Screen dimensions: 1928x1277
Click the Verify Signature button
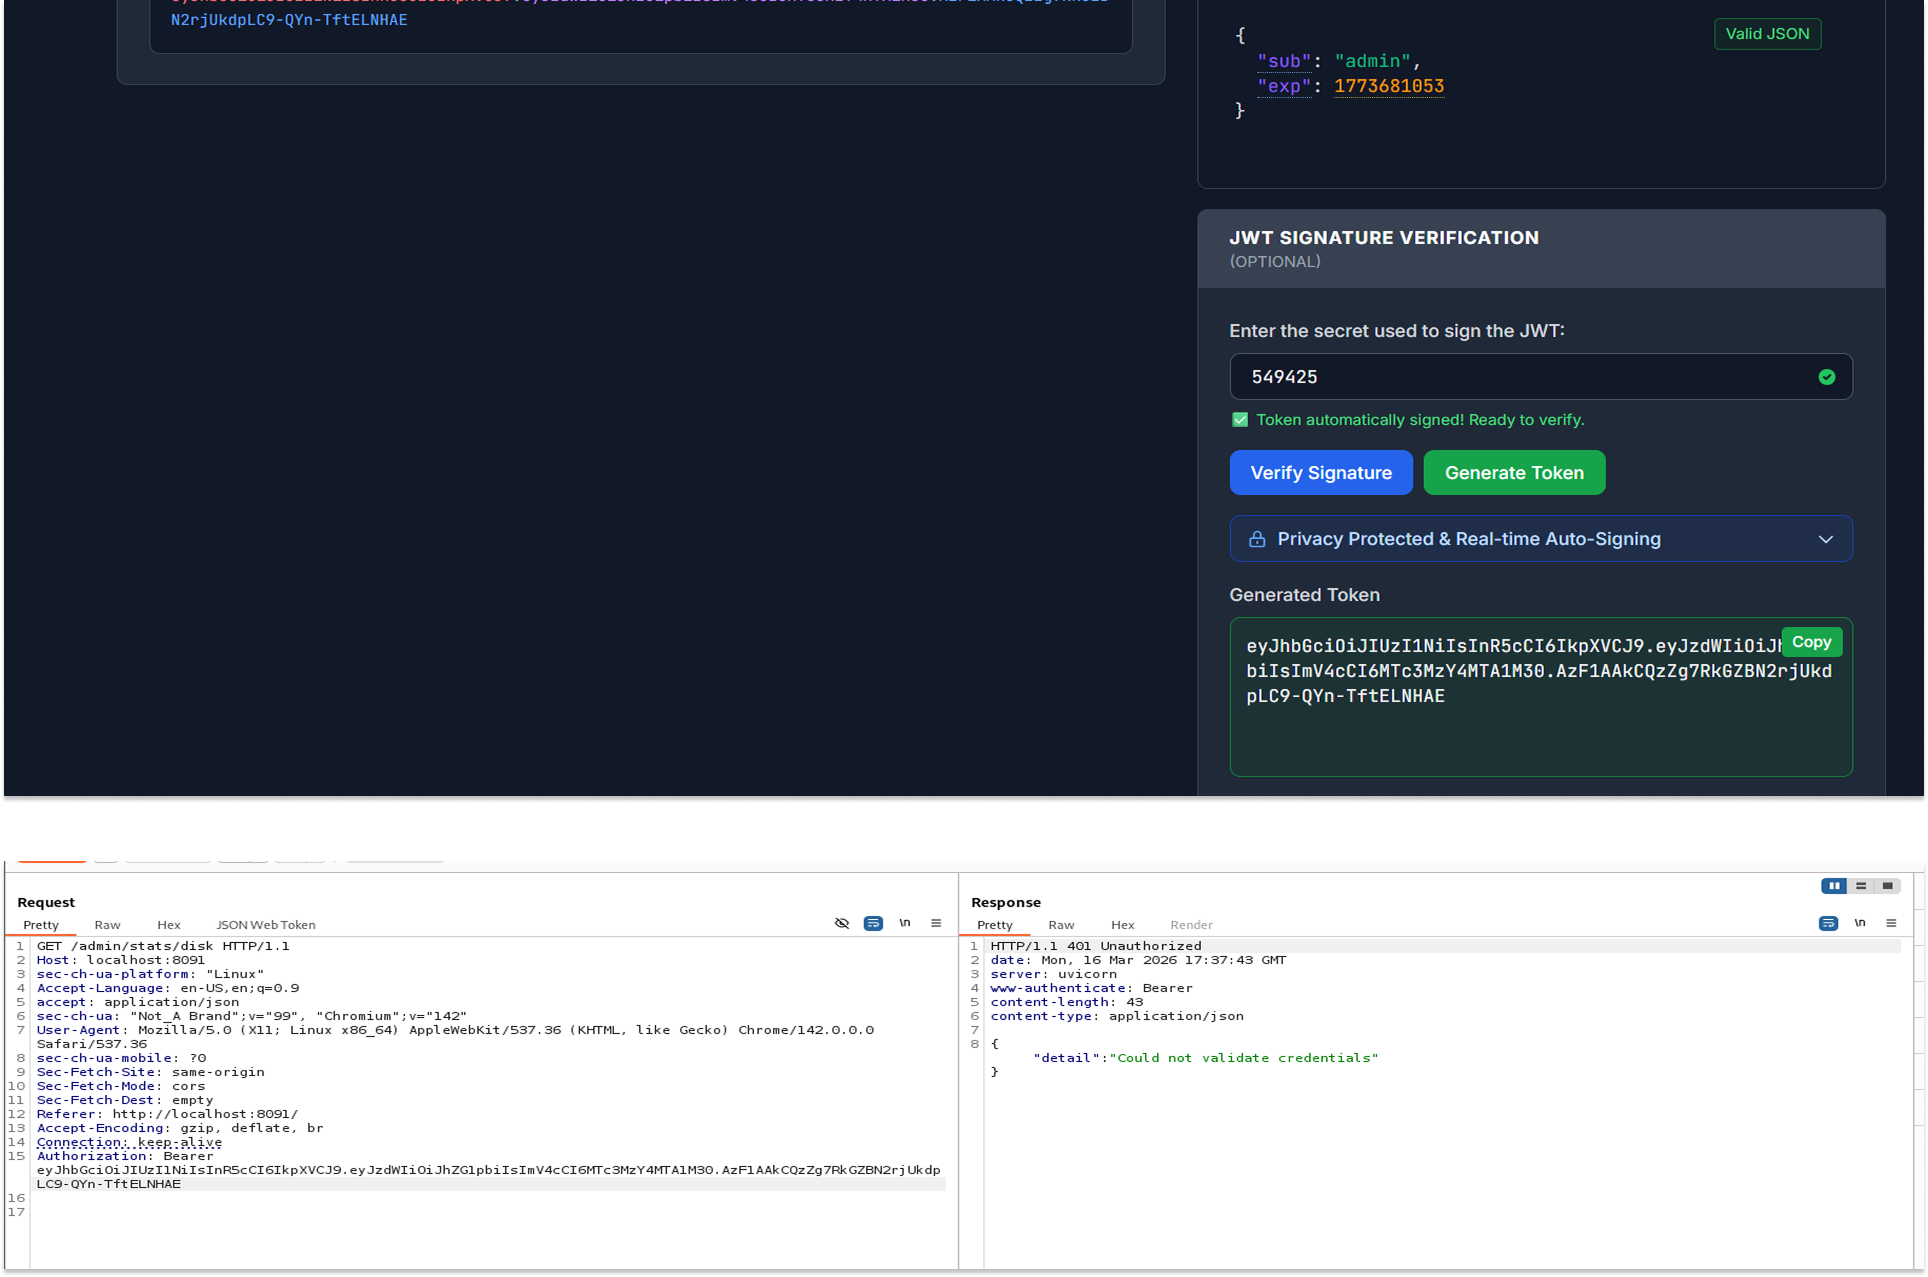1320,472
